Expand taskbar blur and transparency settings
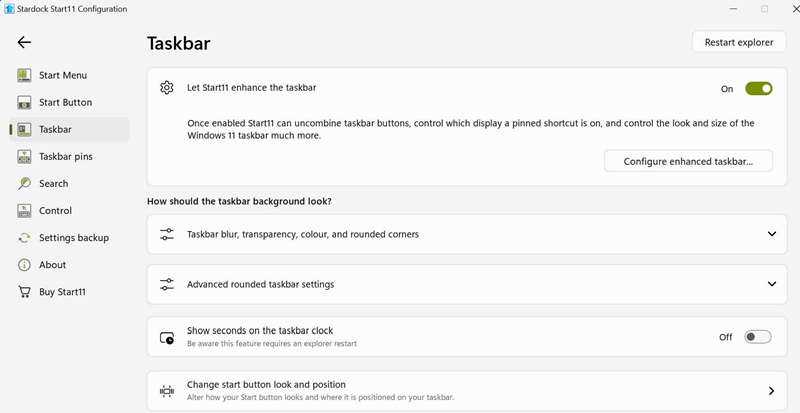800x413 pixels. pos(771,234)
